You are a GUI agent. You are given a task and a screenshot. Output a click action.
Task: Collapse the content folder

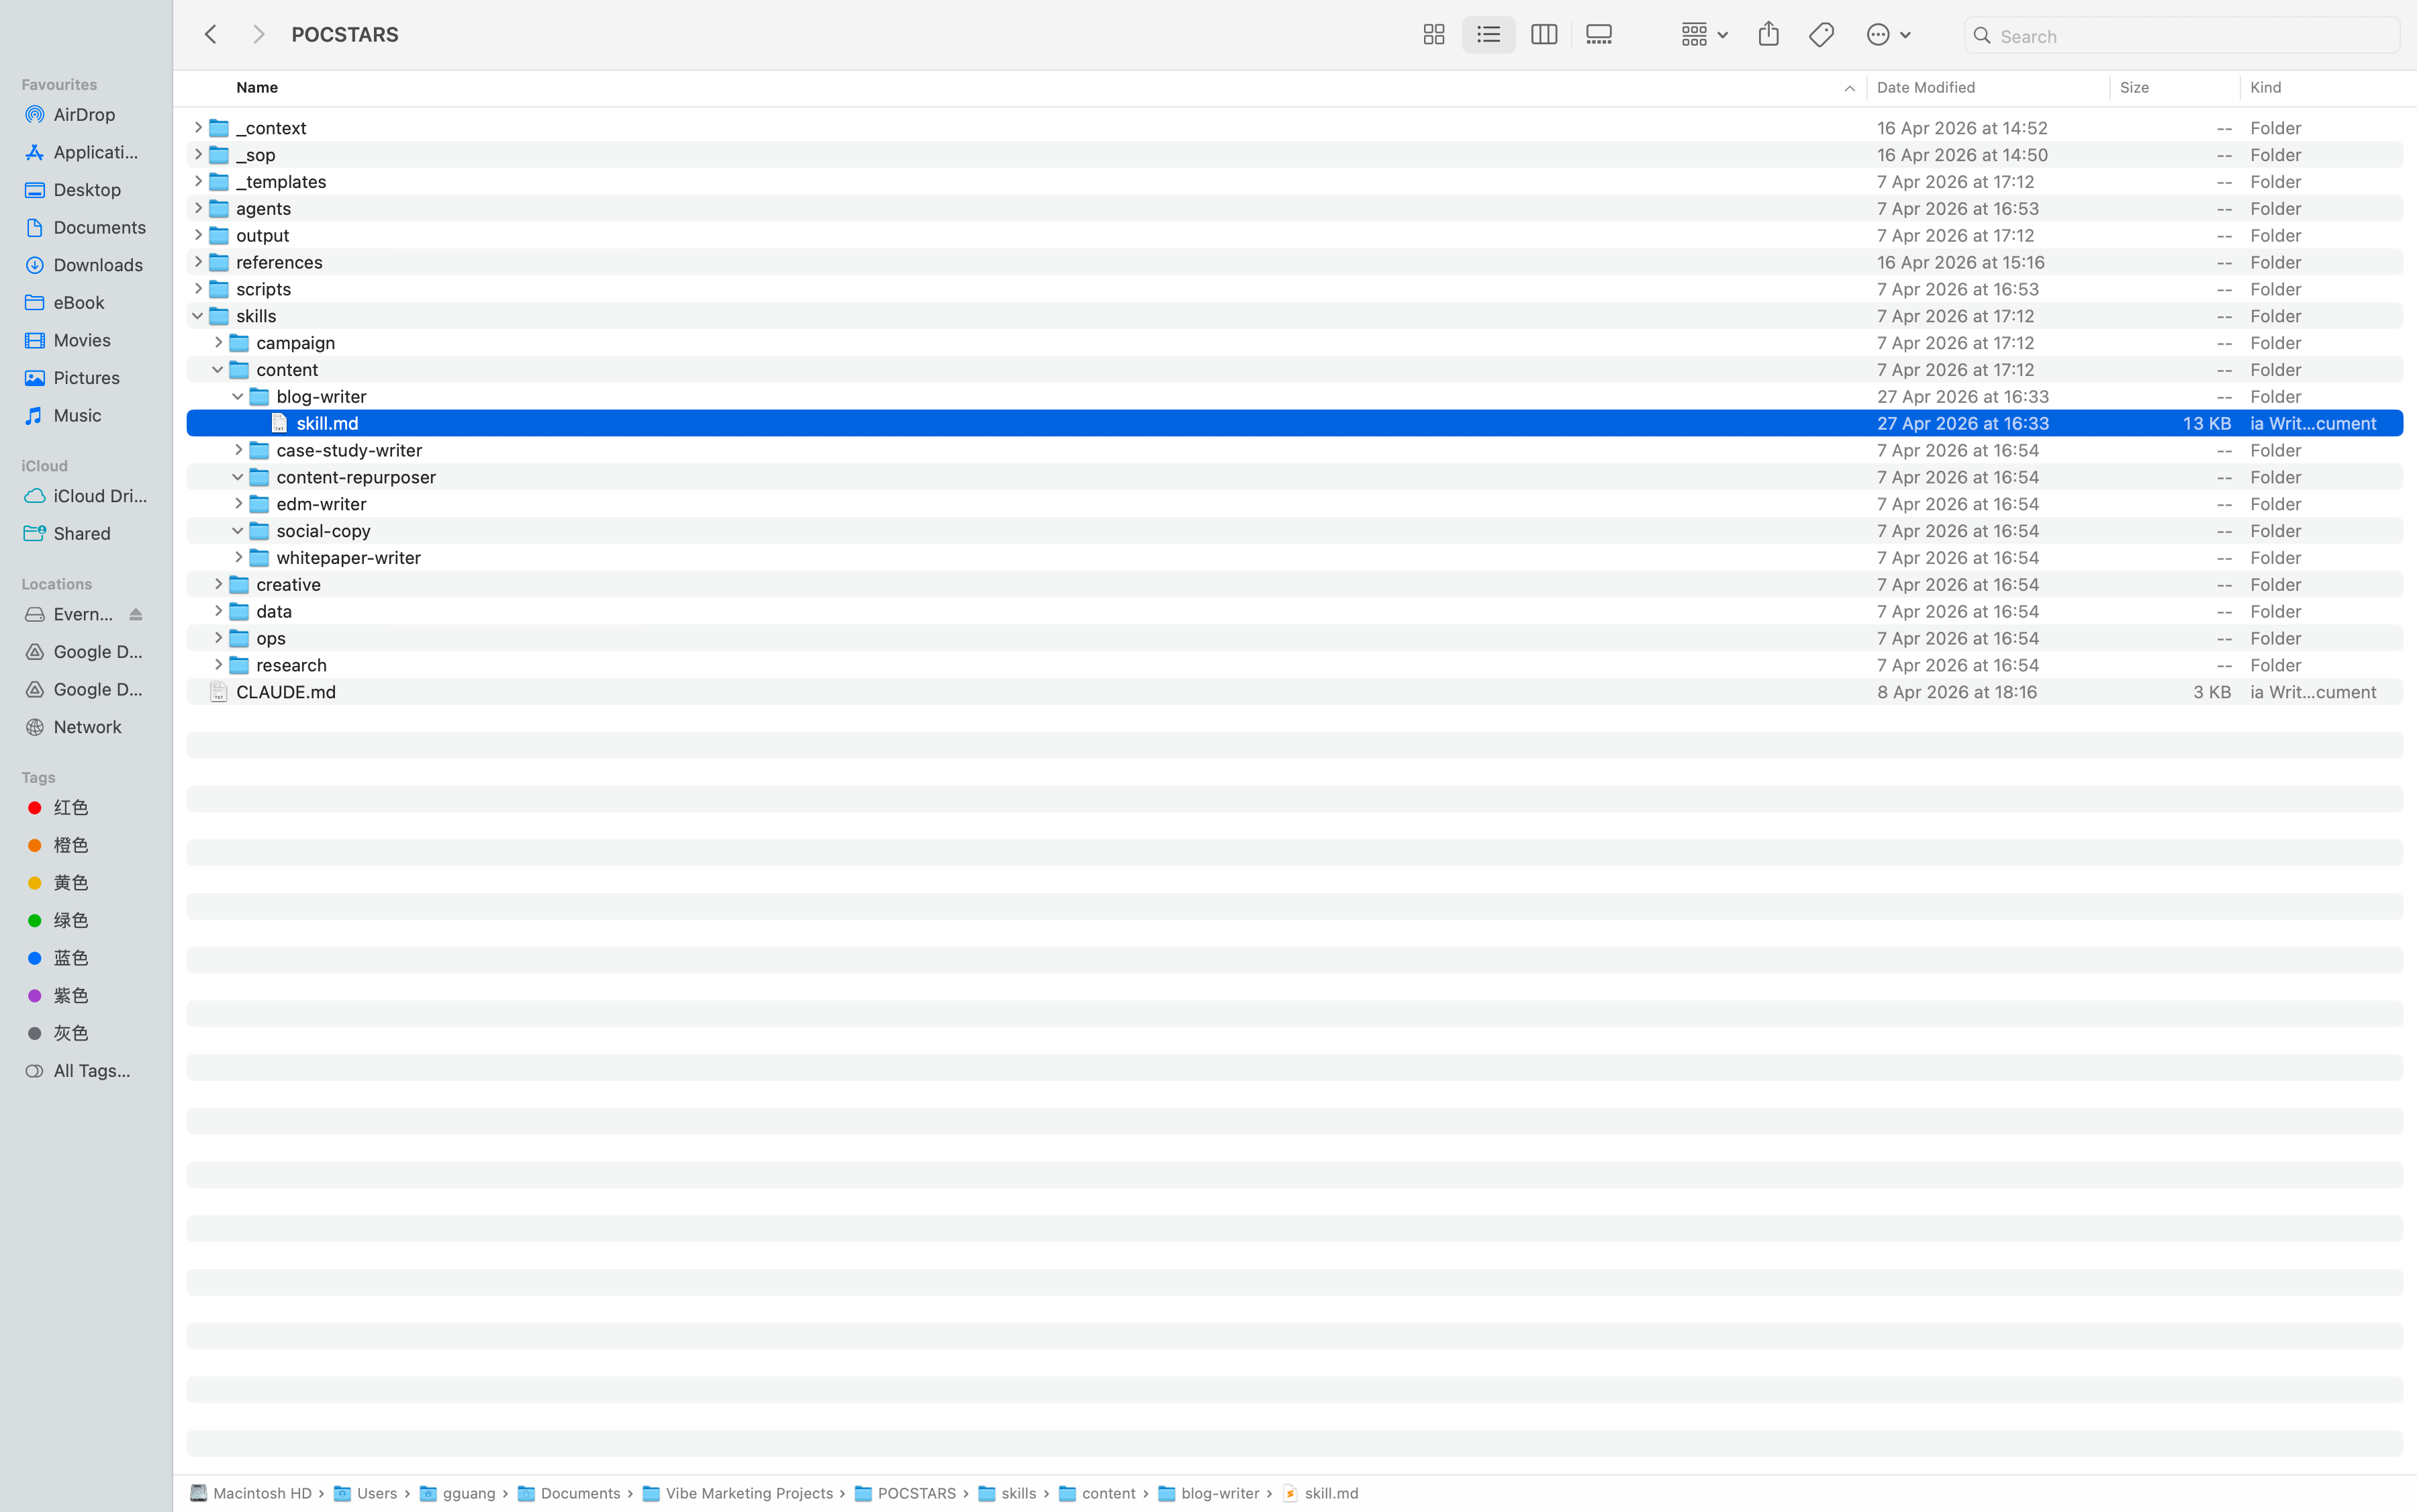click(x=218, y=370)
